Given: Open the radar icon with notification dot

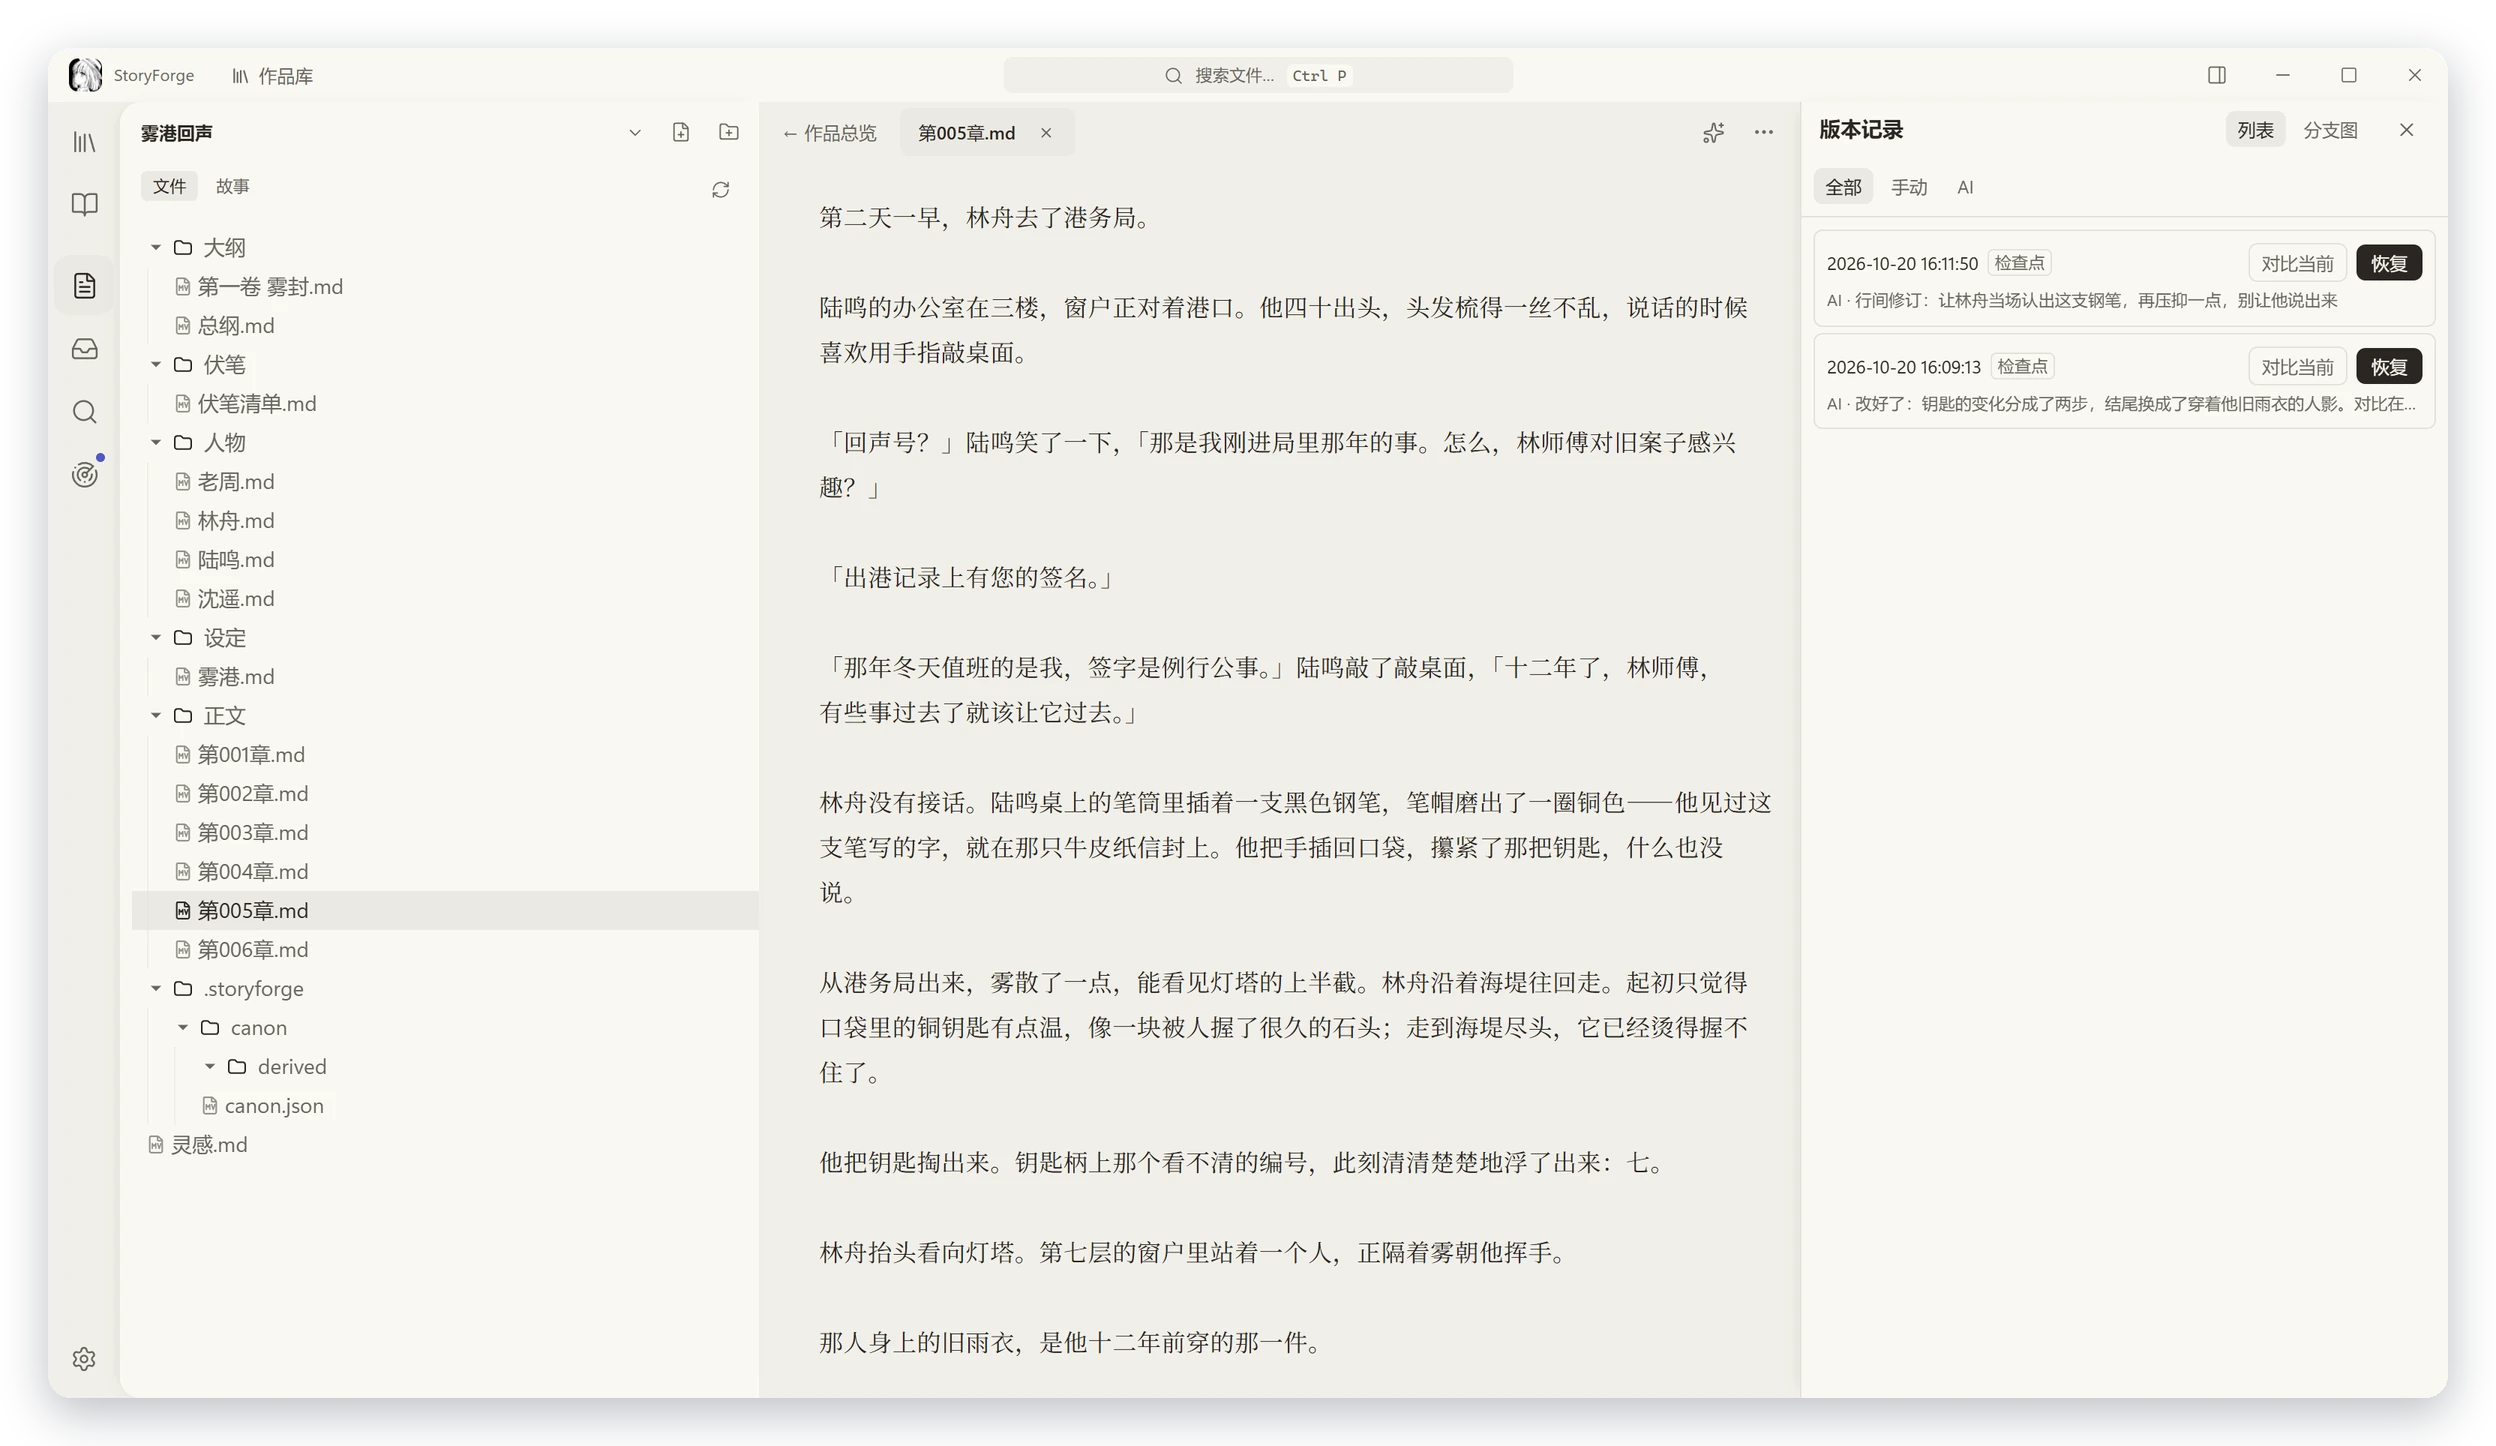Looking at the screenshot, I should coord(85,474).
